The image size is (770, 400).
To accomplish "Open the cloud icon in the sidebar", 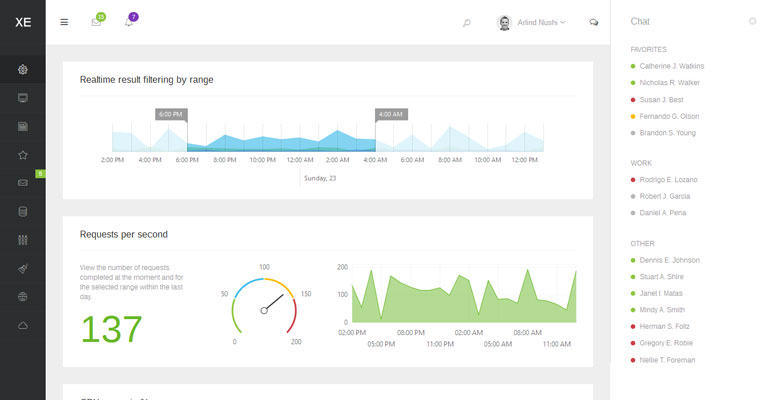I will pos(23,326).
